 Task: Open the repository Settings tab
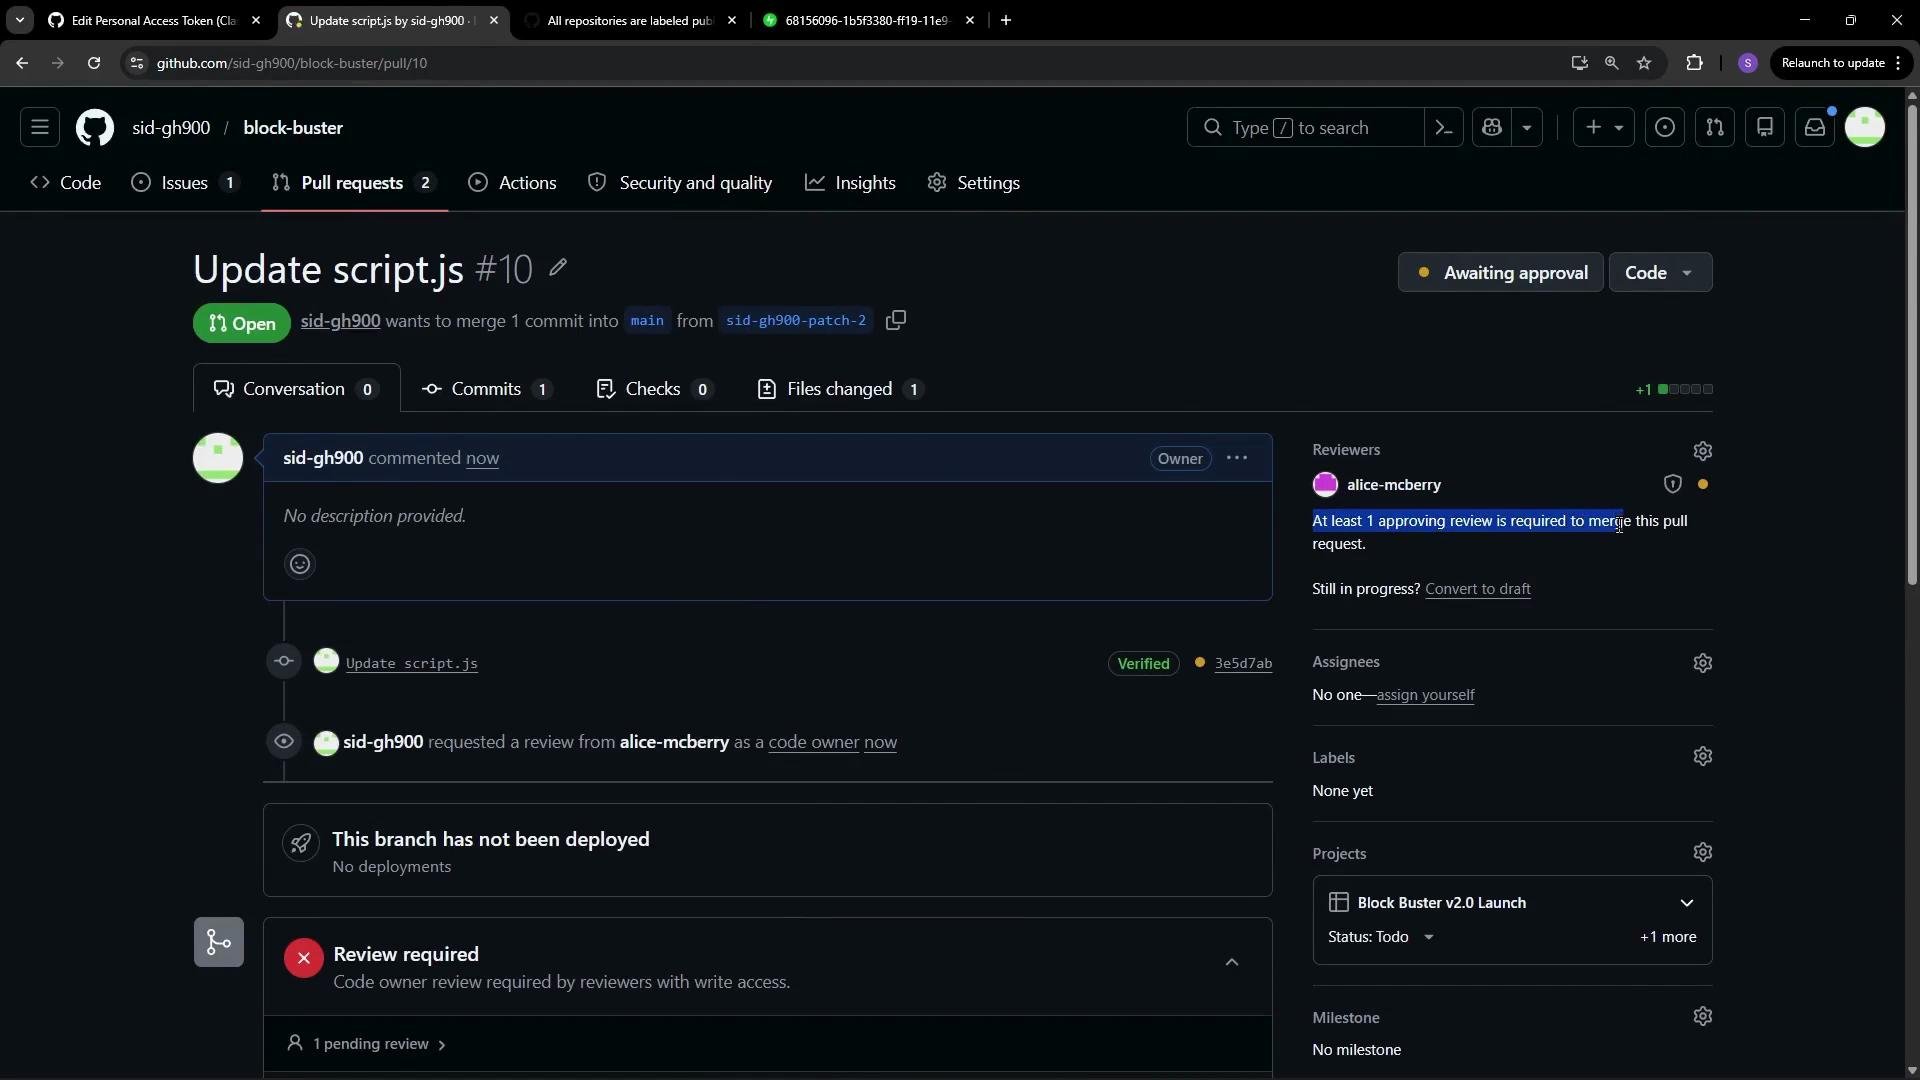974,183
